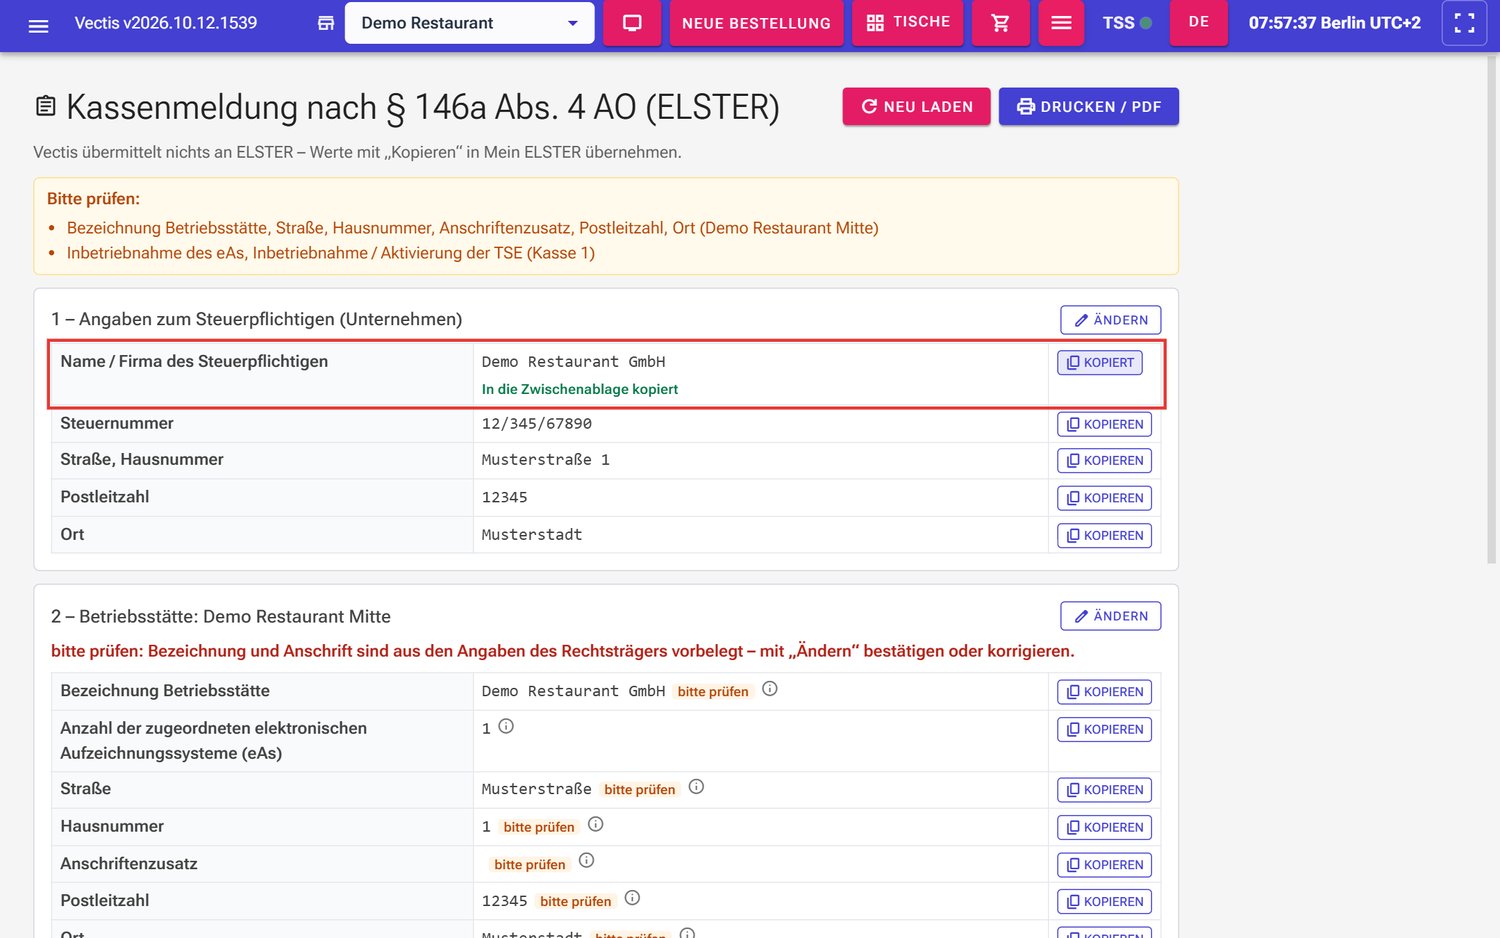The height and width of the screenshot is (938, 1500).
Task: Copy Straße, Hausnummer of Steuerpflichtigen
Action: (1104, 461)
